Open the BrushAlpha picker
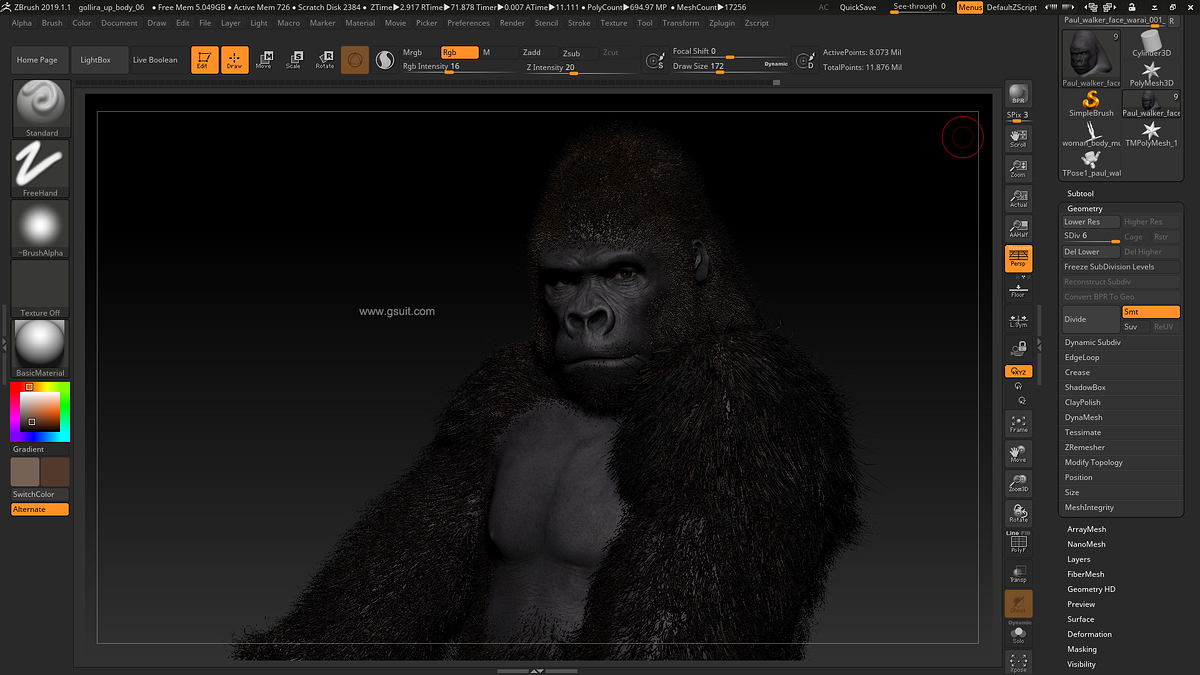 pos(41,228)
